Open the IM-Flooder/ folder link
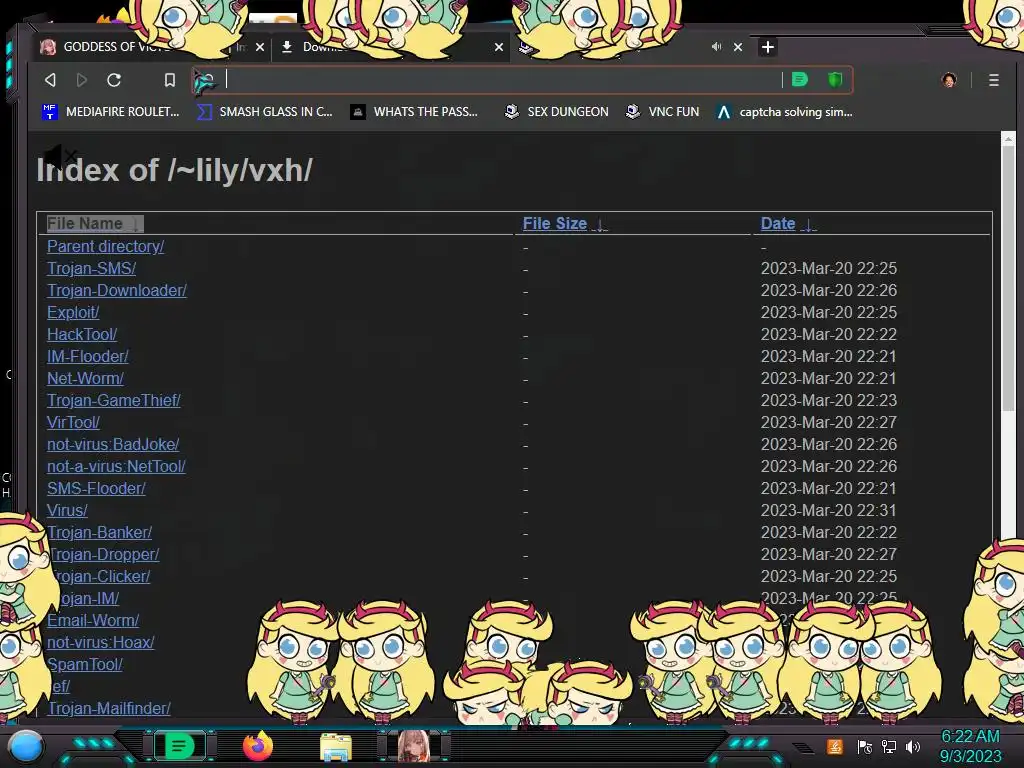 point(88,357)
